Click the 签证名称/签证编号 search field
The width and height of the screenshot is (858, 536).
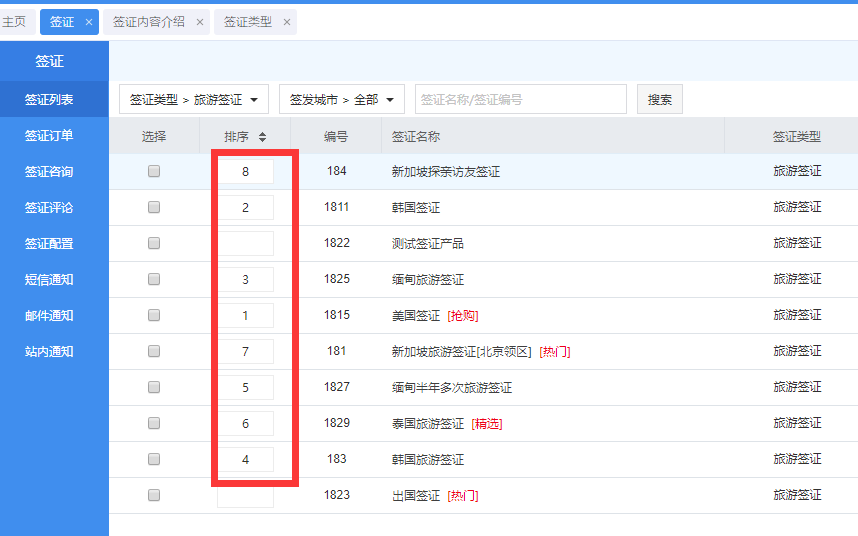[520, 99]
